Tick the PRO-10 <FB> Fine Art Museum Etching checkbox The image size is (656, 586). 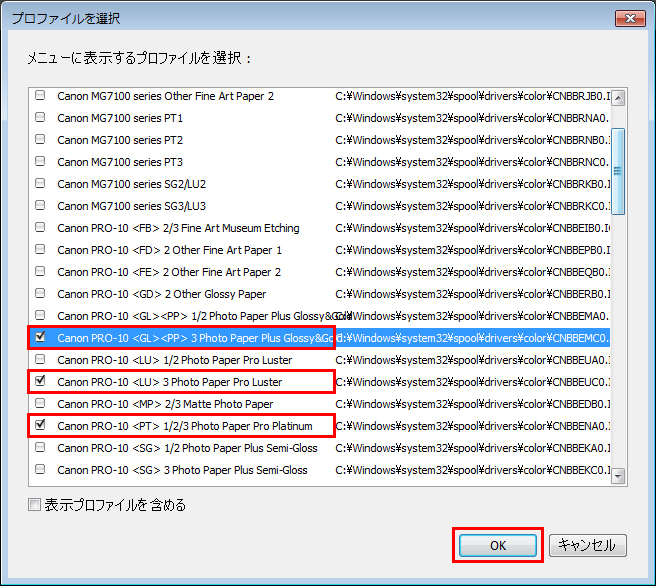tap(40, 227)
